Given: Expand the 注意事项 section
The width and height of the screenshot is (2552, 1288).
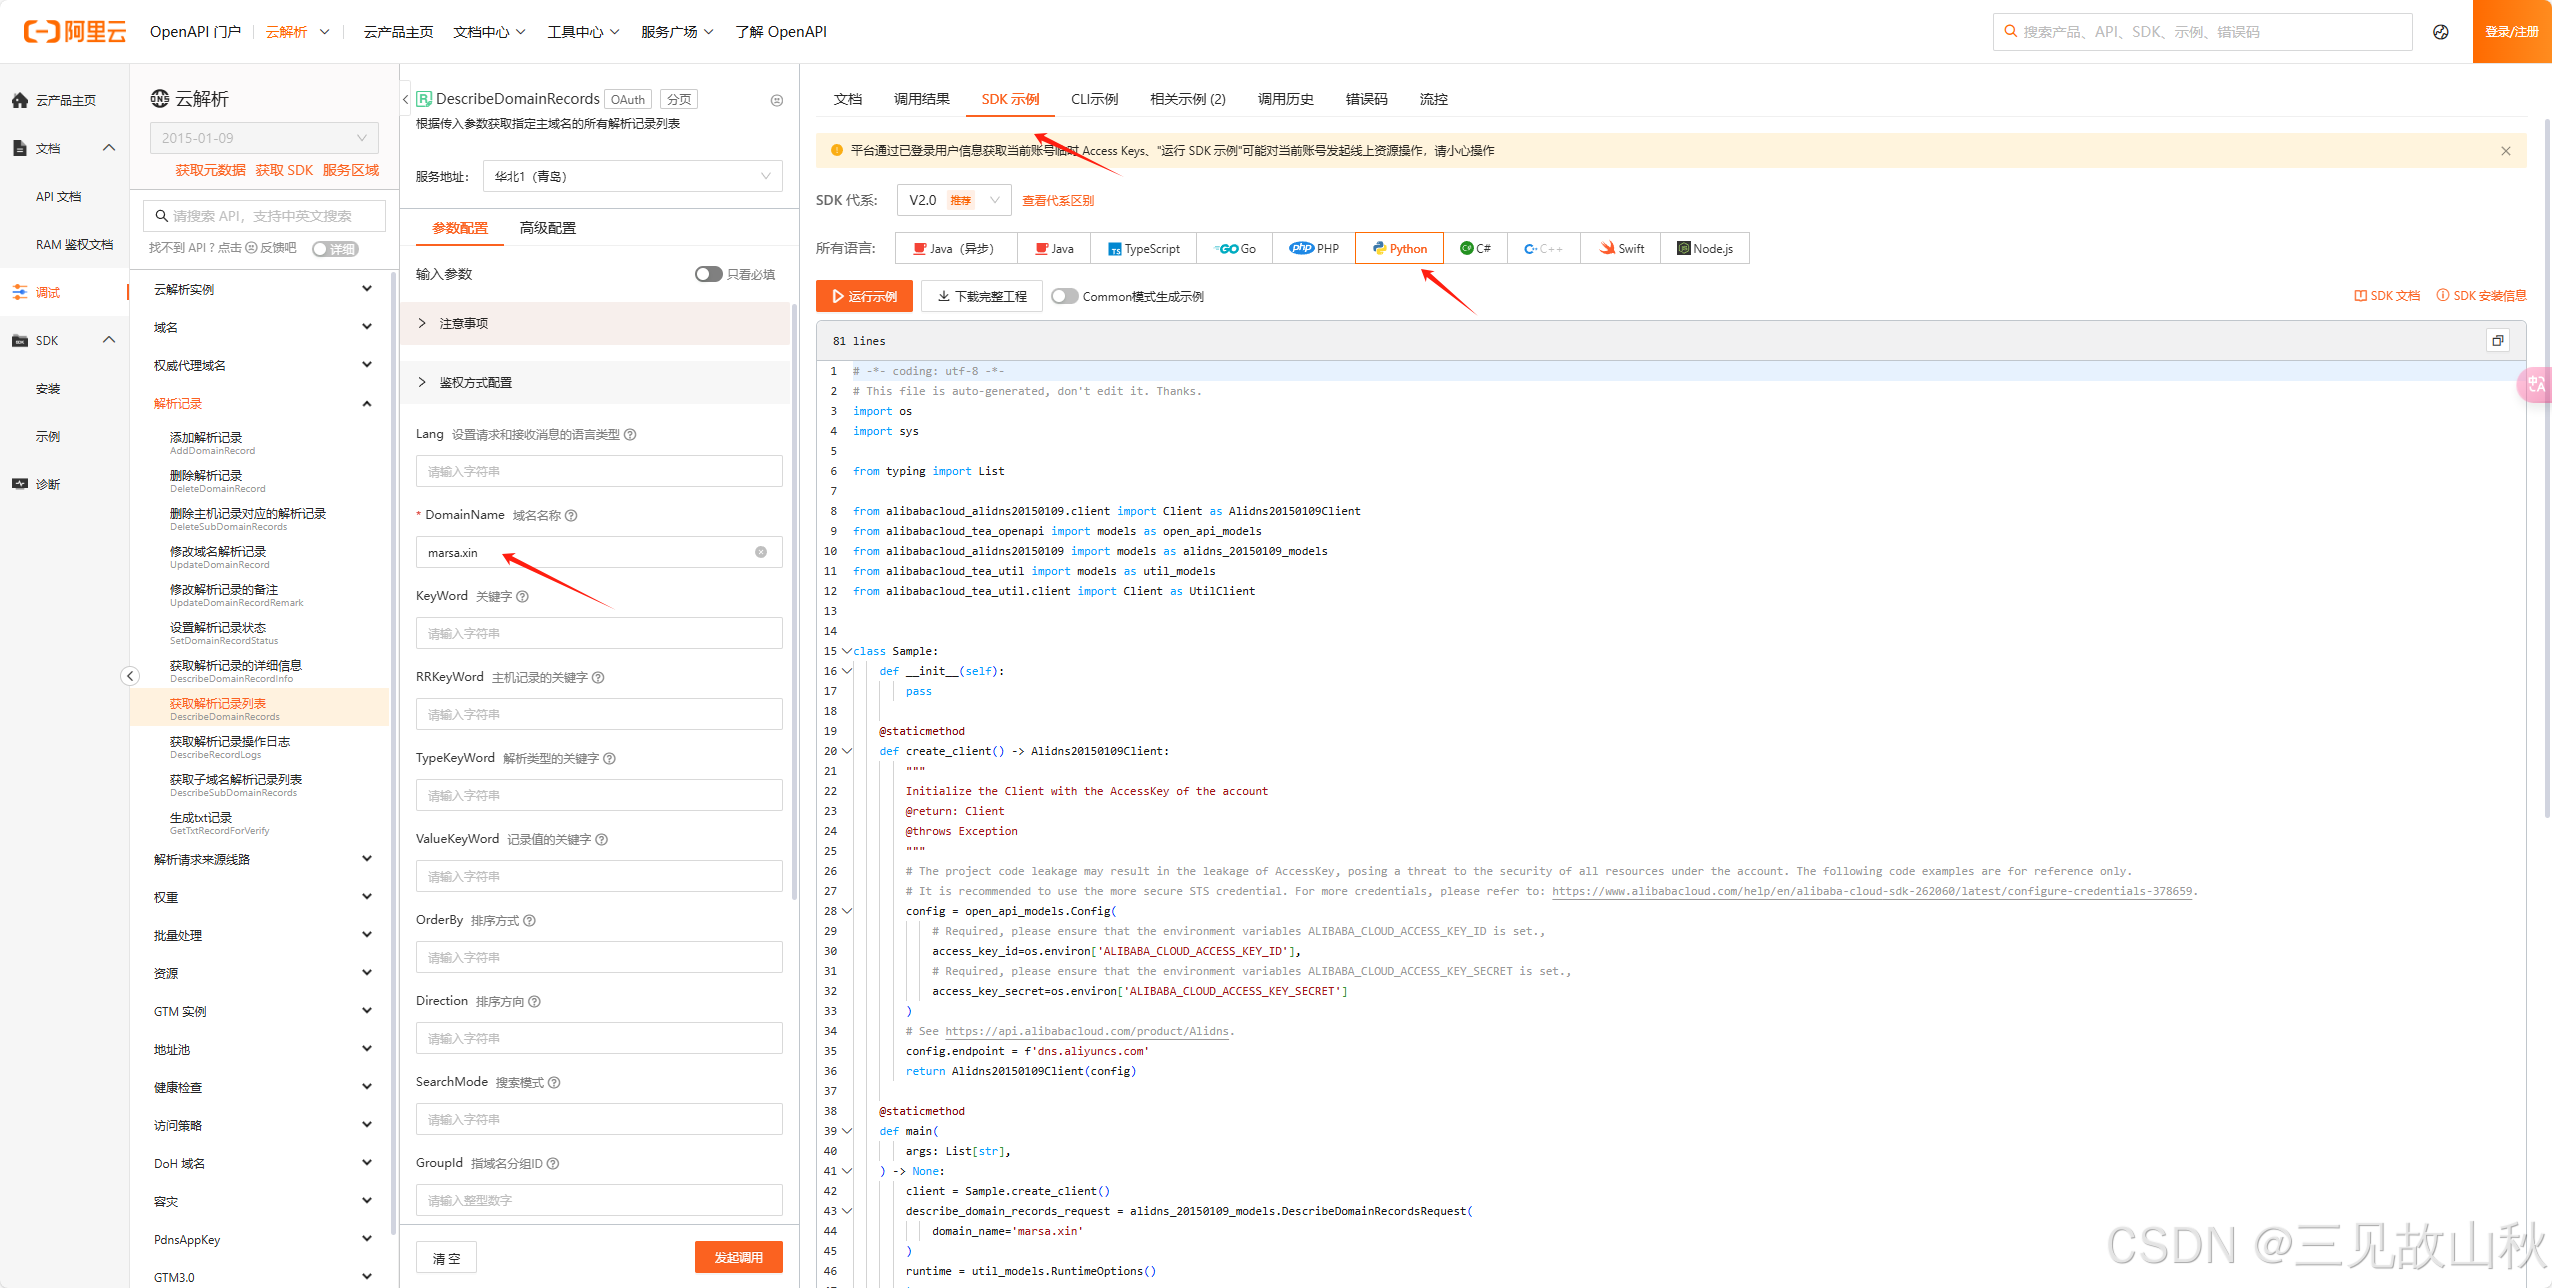Looking at the screenshot, I should [463, 323].
